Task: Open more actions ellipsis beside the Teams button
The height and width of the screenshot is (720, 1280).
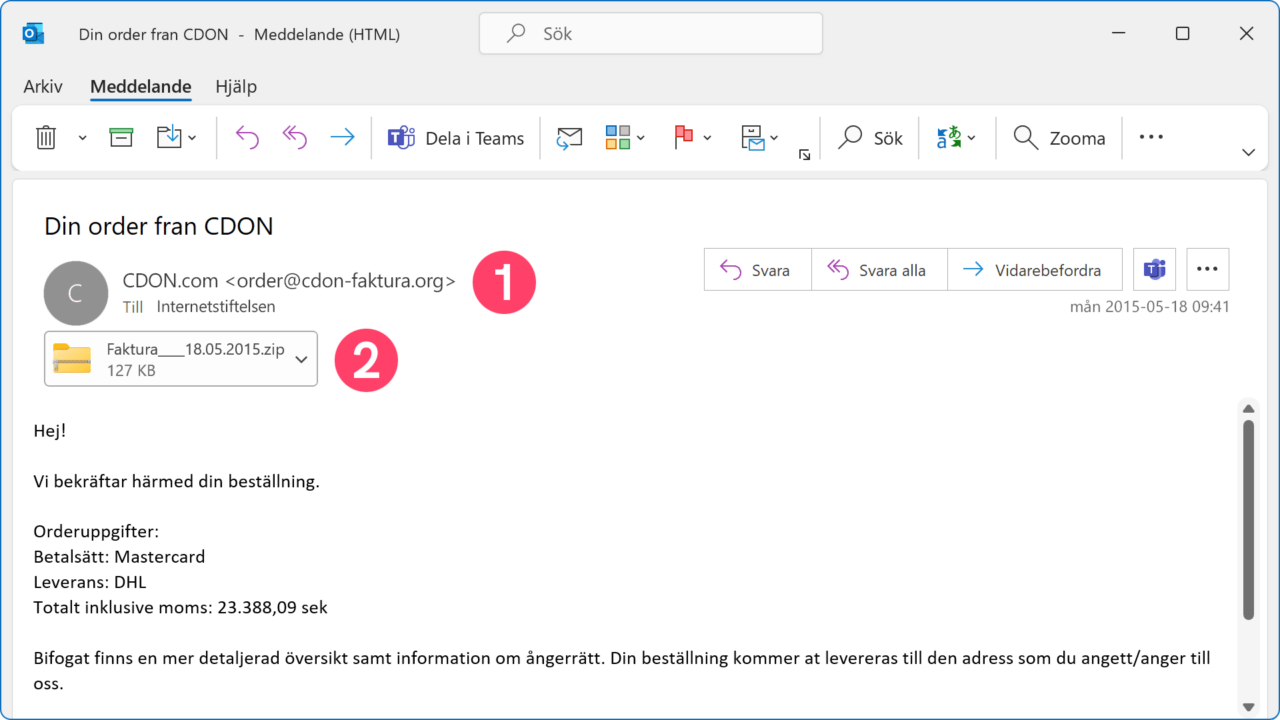Action: 1208,270
